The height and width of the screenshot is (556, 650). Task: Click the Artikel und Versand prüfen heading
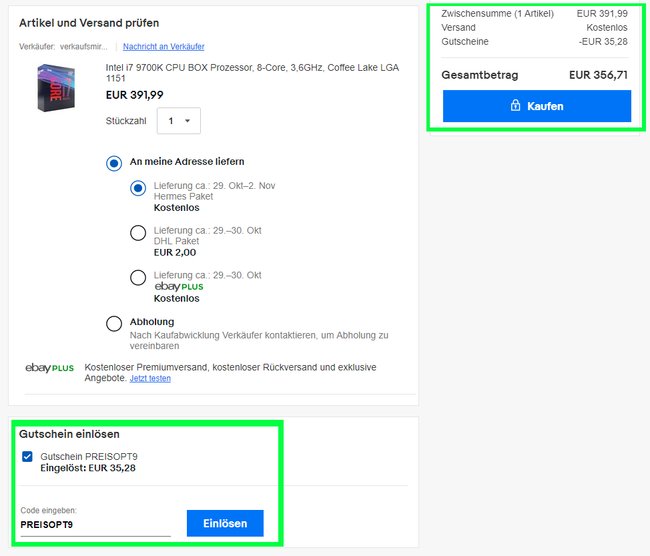pos(89,23)
